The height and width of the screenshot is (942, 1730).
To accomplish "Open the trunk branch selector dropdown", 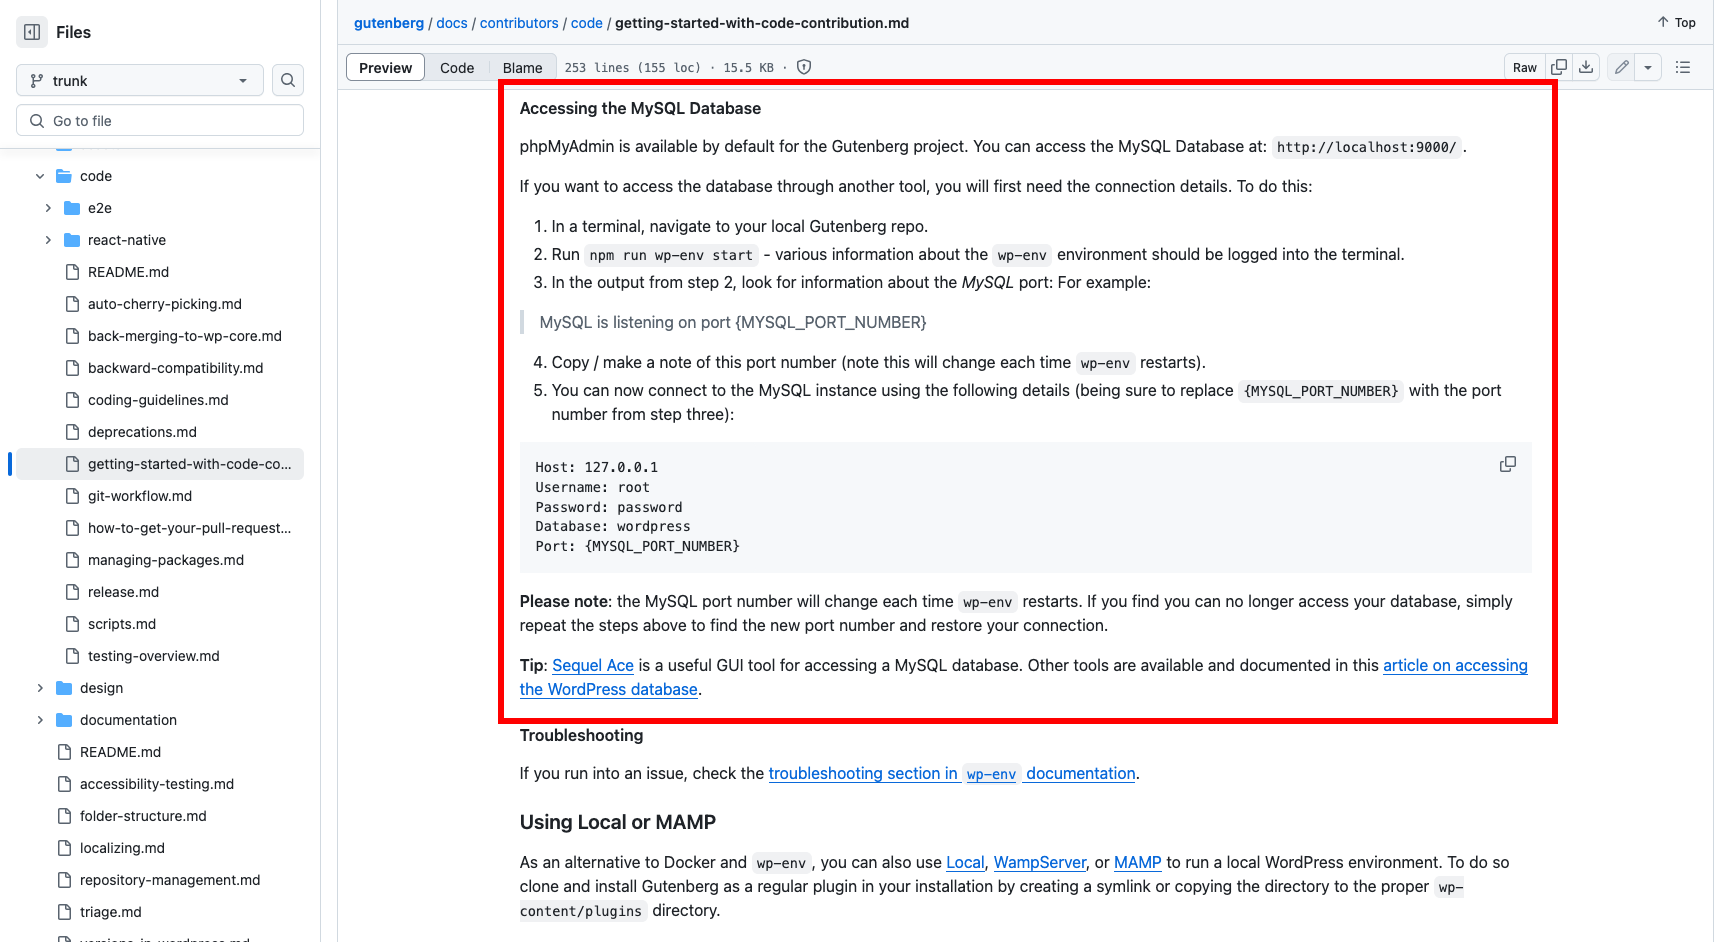I will click(139, 80).
